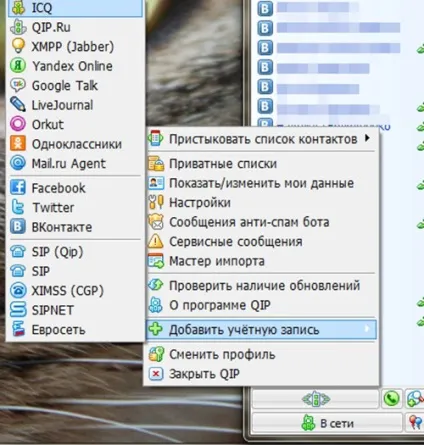Click the Twitter bird icon
Screen dimensions: 424x445
(18, 207)
